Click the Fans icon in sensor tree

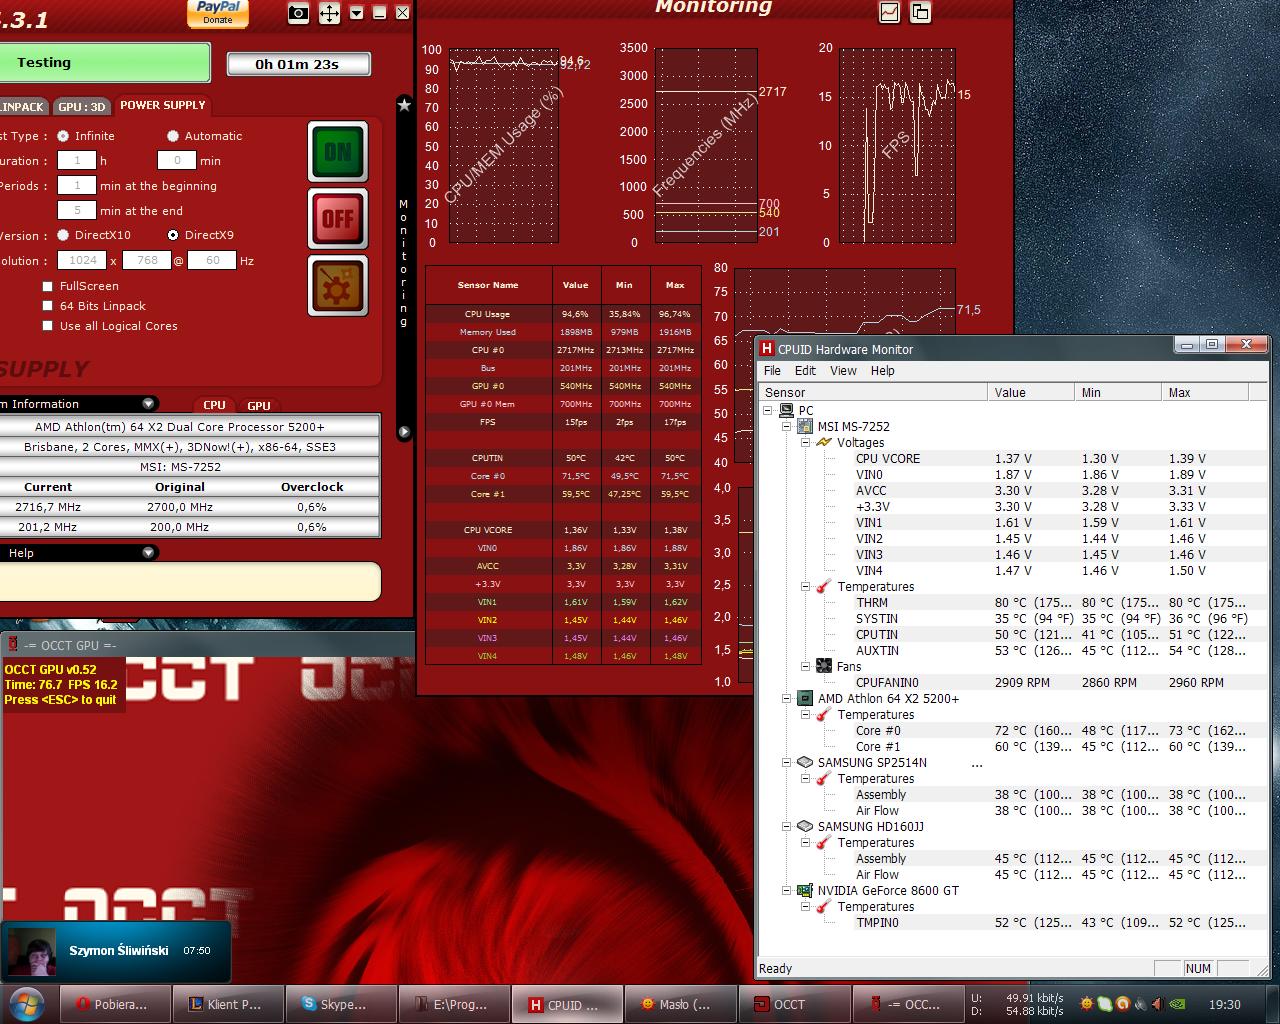(824, 666)
